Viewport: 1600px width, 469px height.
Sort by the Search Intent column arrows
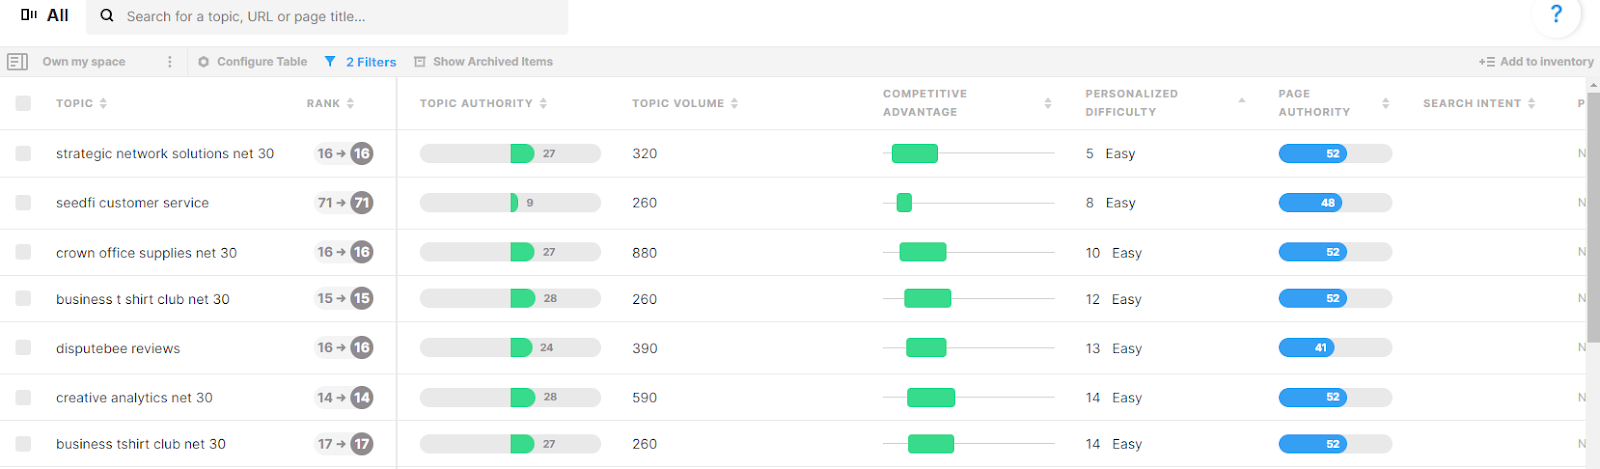1531,103
